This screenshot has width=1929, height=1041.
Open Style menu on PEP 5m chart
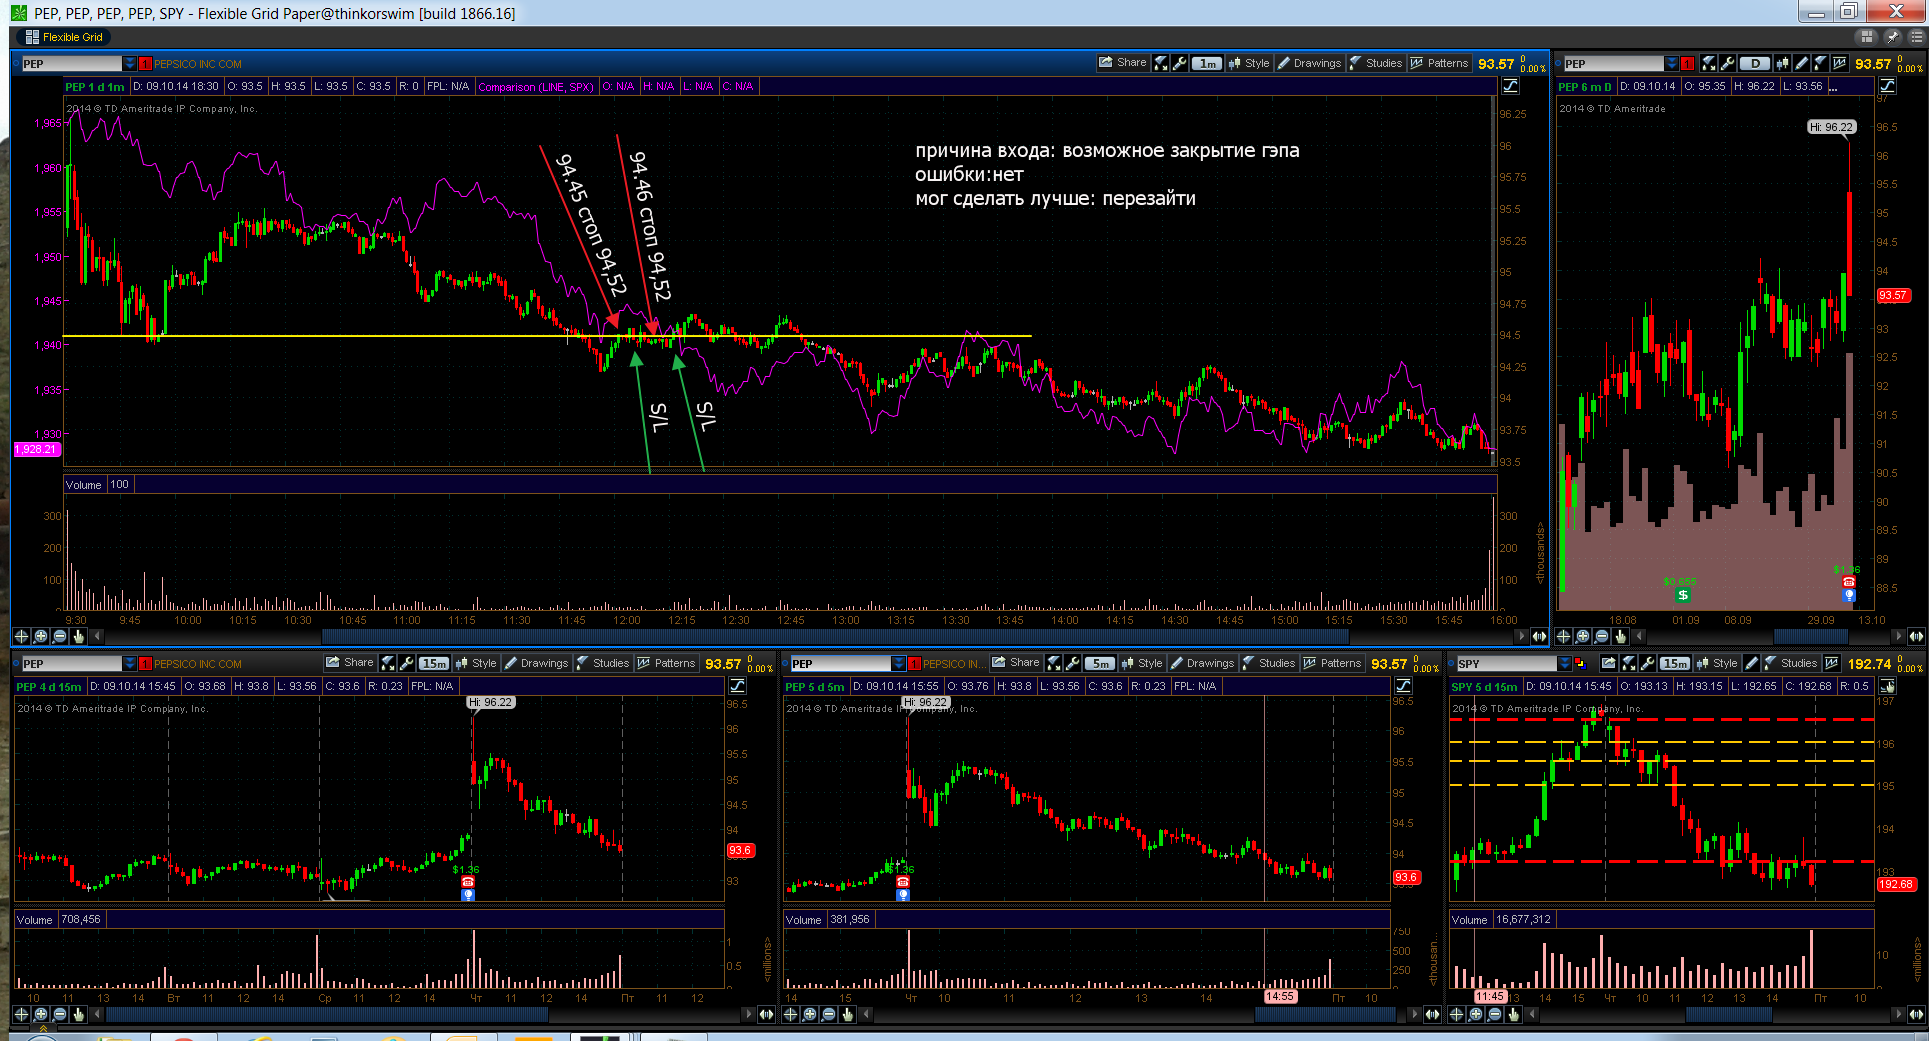(1142, 663)
